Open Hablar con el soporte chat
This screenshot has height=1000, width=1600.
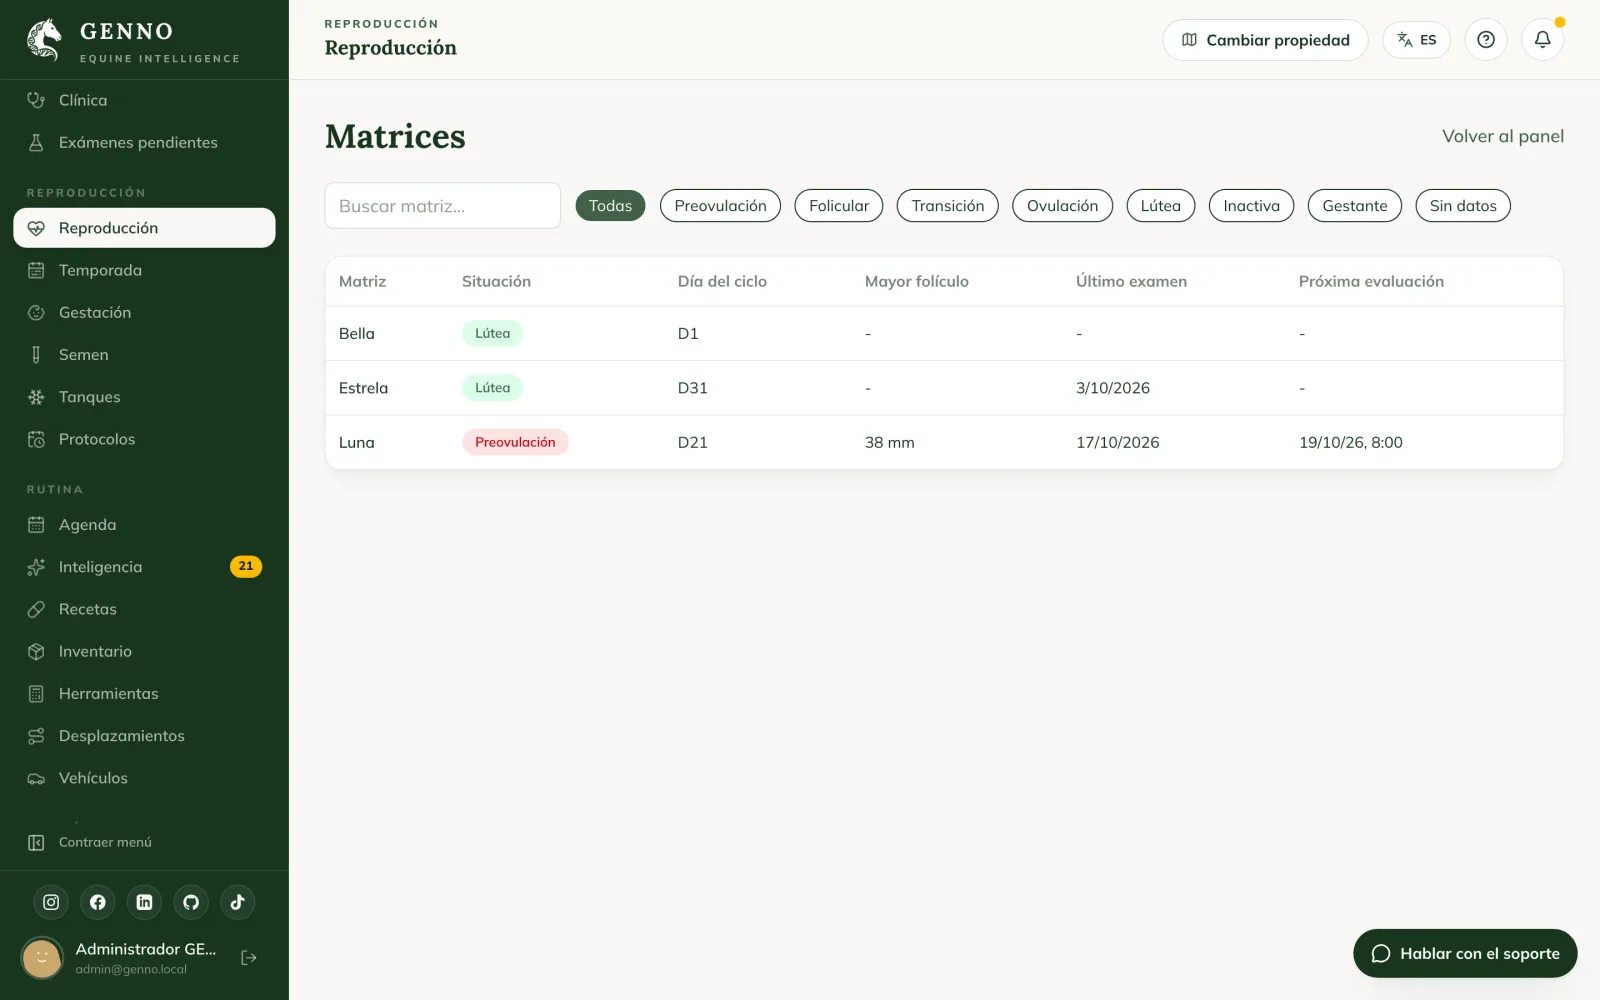click(x=1465, y=954)
